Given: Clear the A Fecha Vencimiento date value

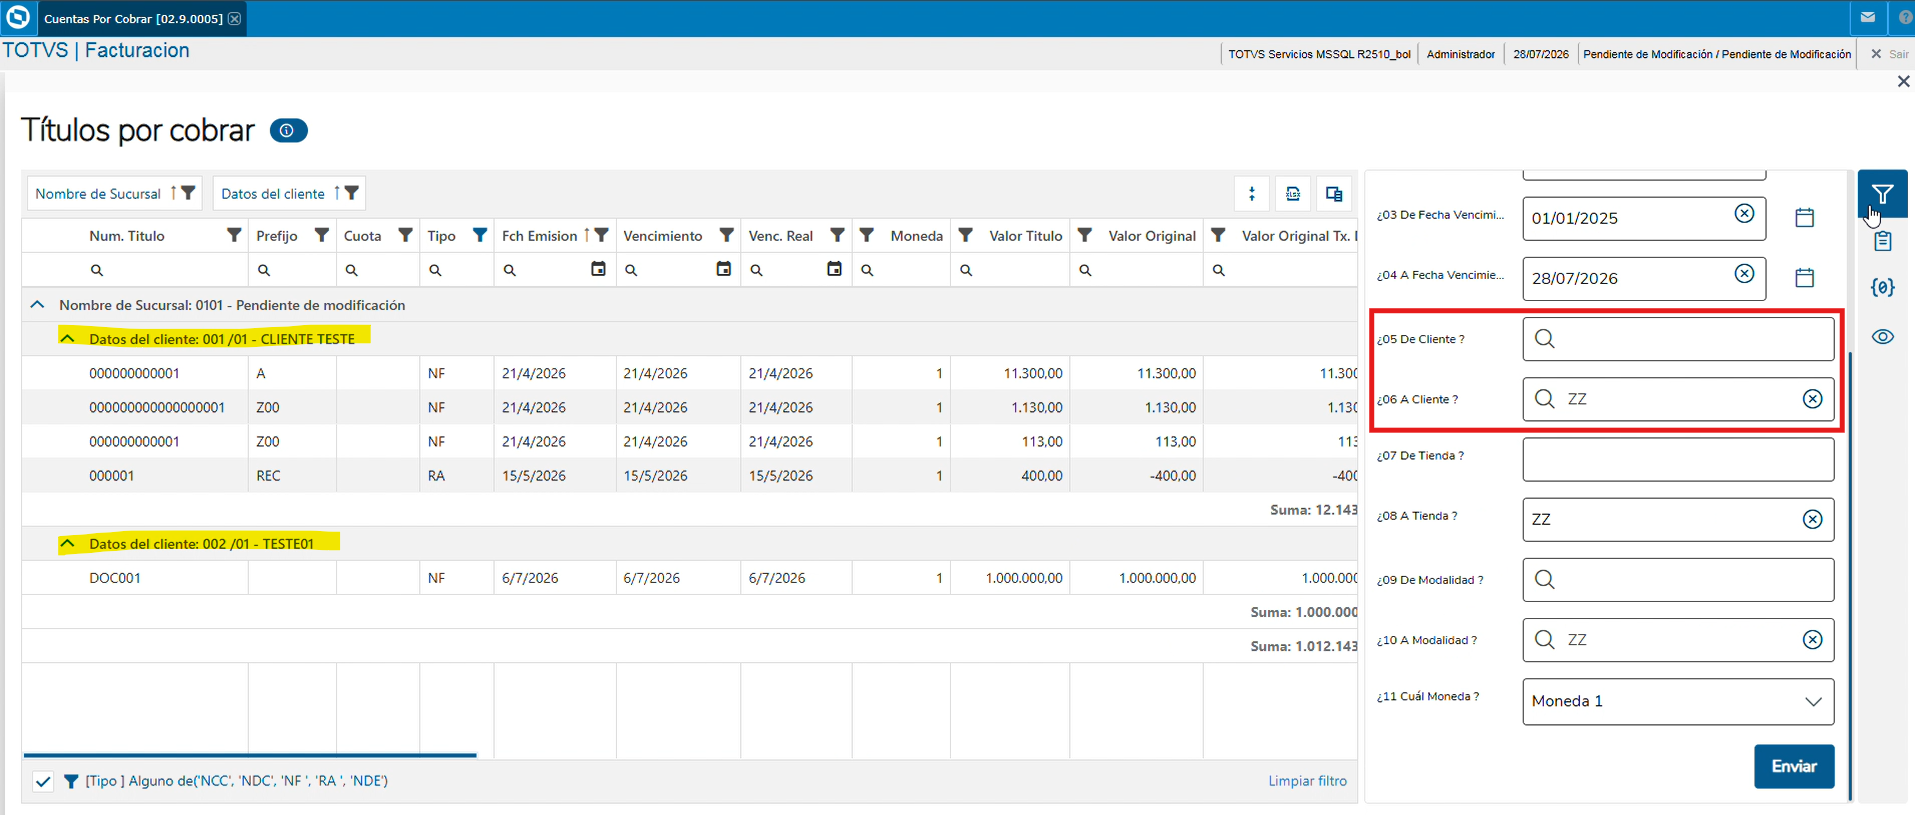Looking at the screenshot, I should click(x=1744, y=274).
